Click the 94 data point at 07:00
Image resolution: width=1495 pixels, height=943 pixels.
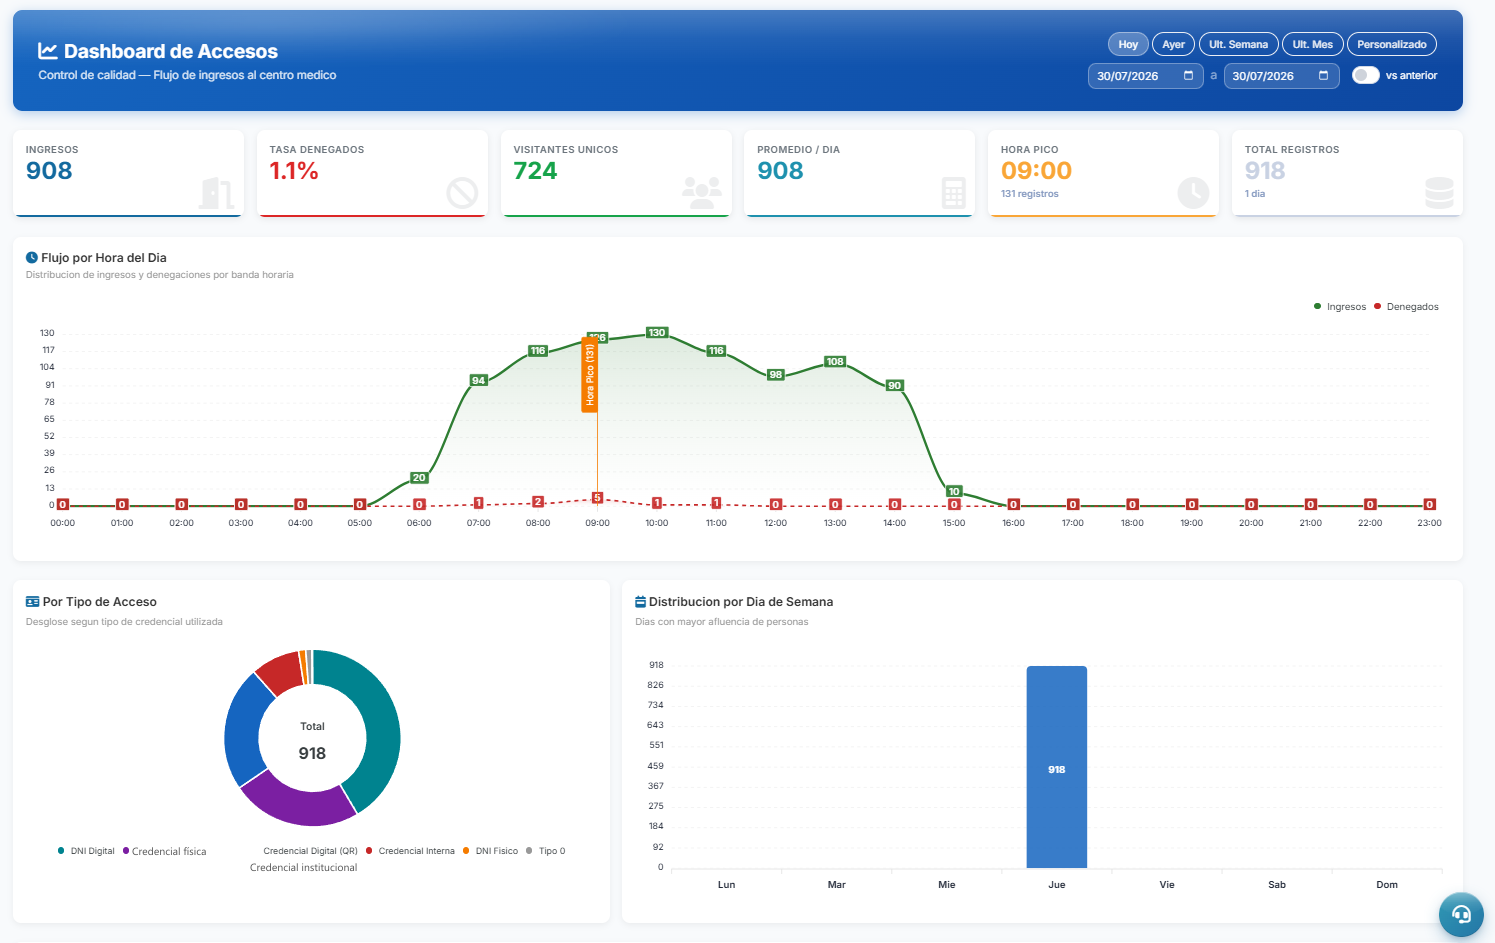(x=479, y=380)
